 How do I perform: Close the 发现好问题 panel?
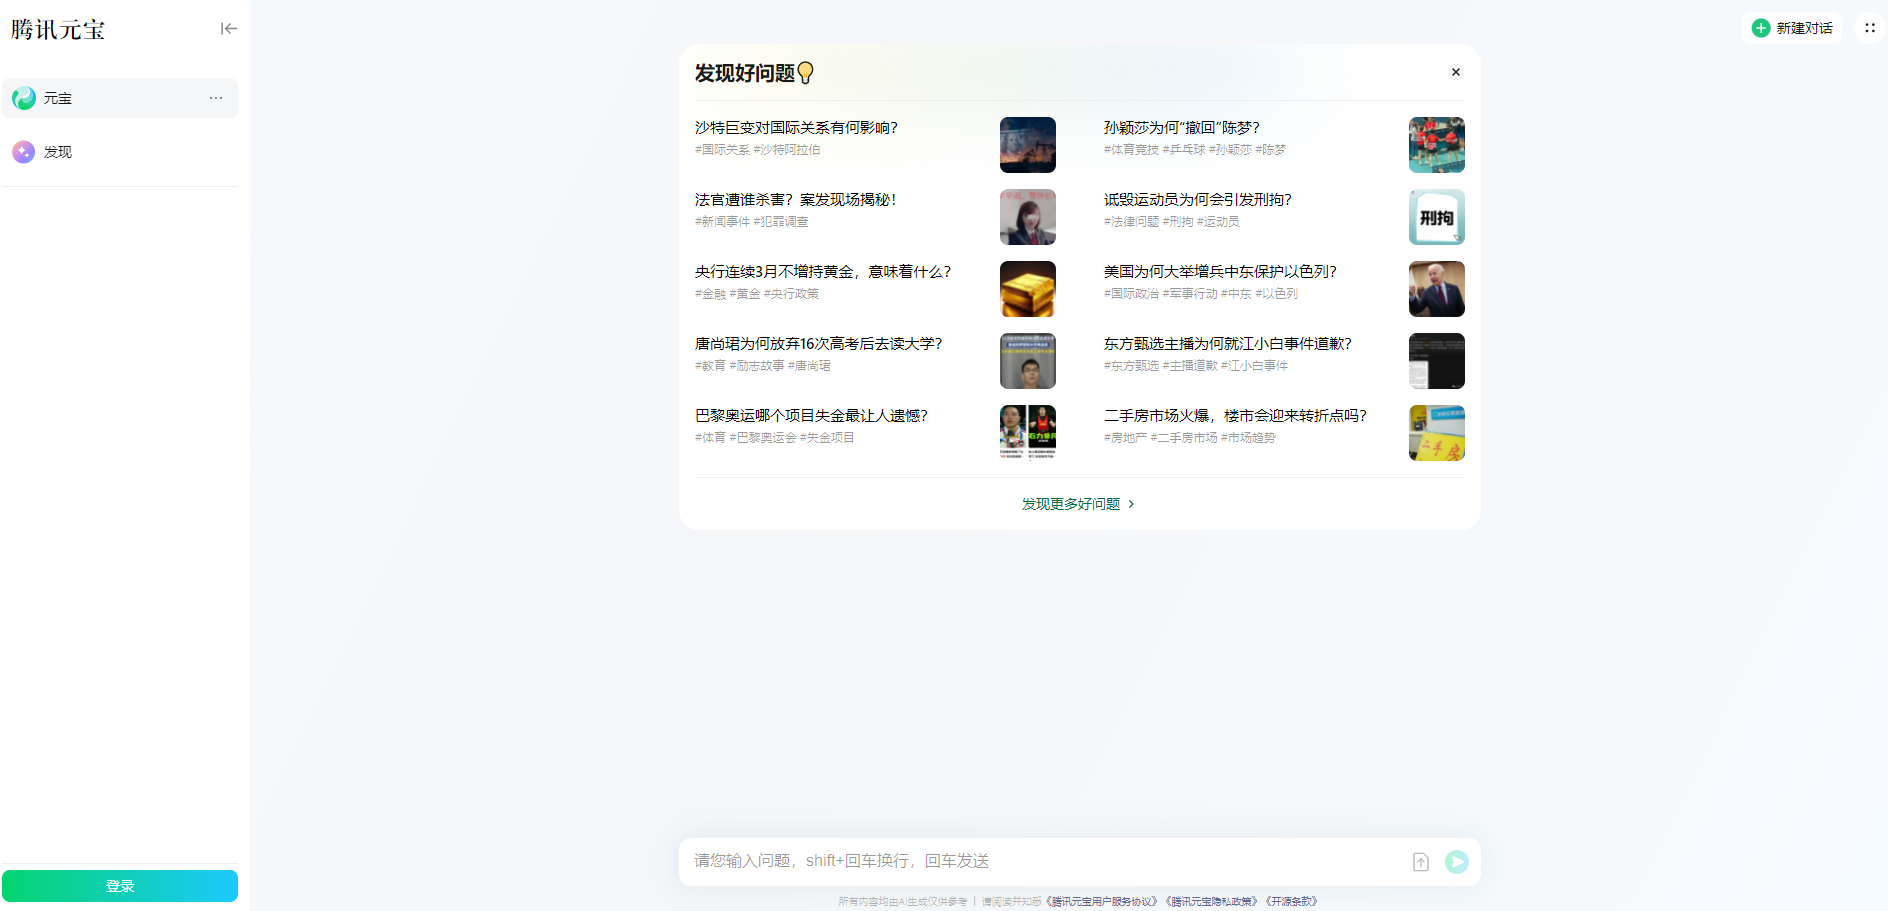pos(1456,72)
